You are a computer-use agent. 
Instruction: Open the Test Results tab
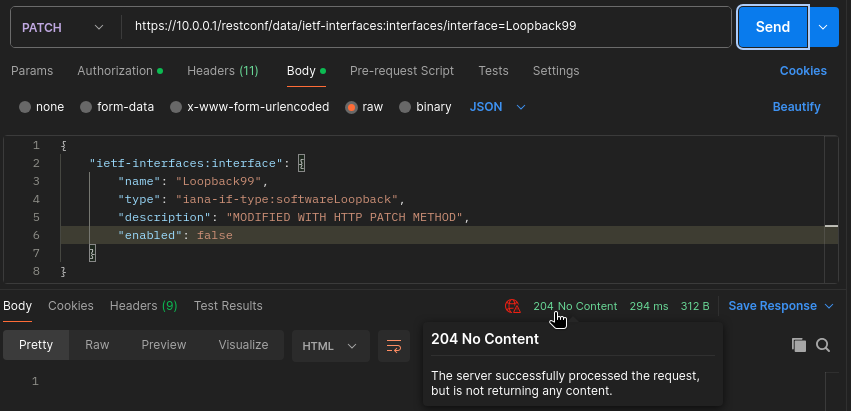pos(228,306)
